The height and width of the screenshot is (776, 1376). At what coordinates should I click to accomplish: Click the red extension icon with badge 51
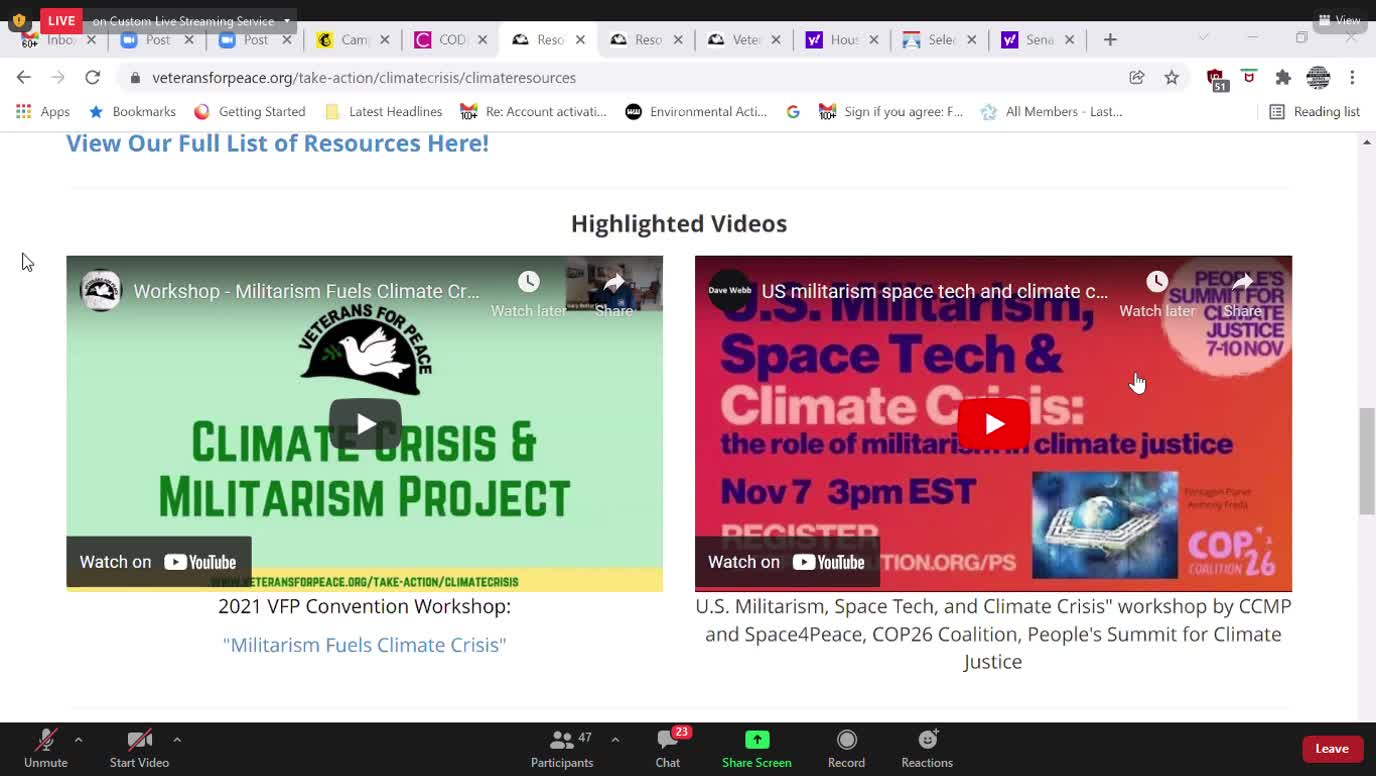click(x=1216, y=79)
